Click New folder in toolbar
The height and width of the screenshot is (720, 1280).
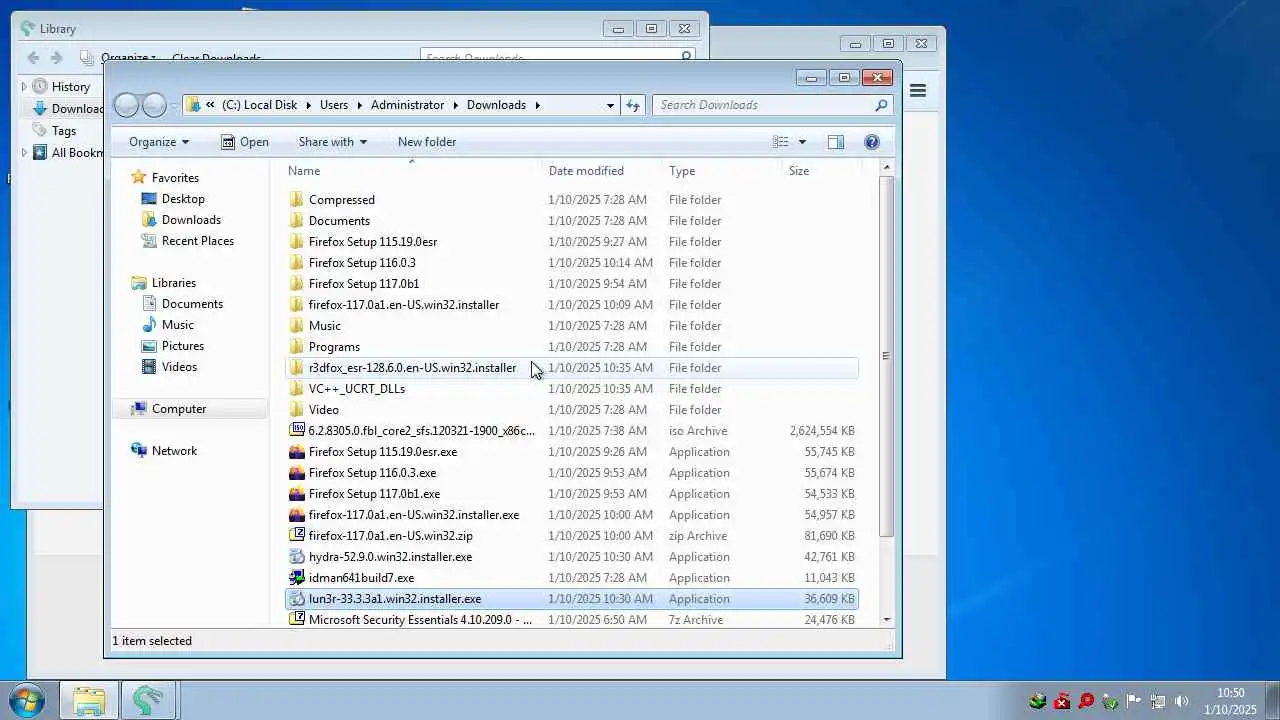pyautogui.click(x=427, y=142)
